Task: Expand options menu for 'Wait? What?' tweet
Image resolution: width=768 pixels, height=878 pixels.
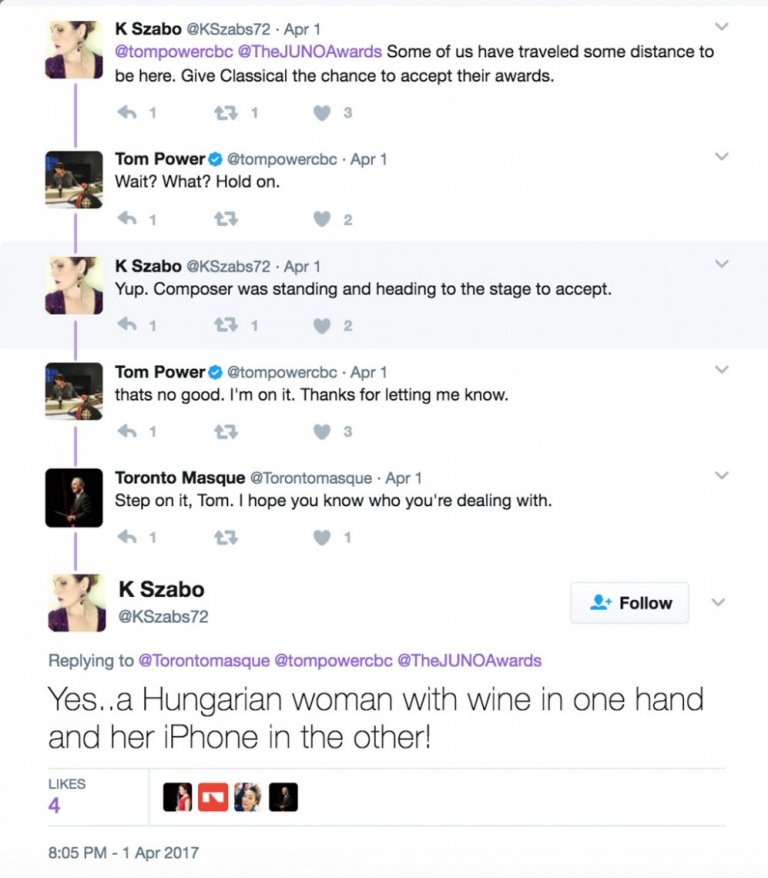Action: tap(722, 157)
